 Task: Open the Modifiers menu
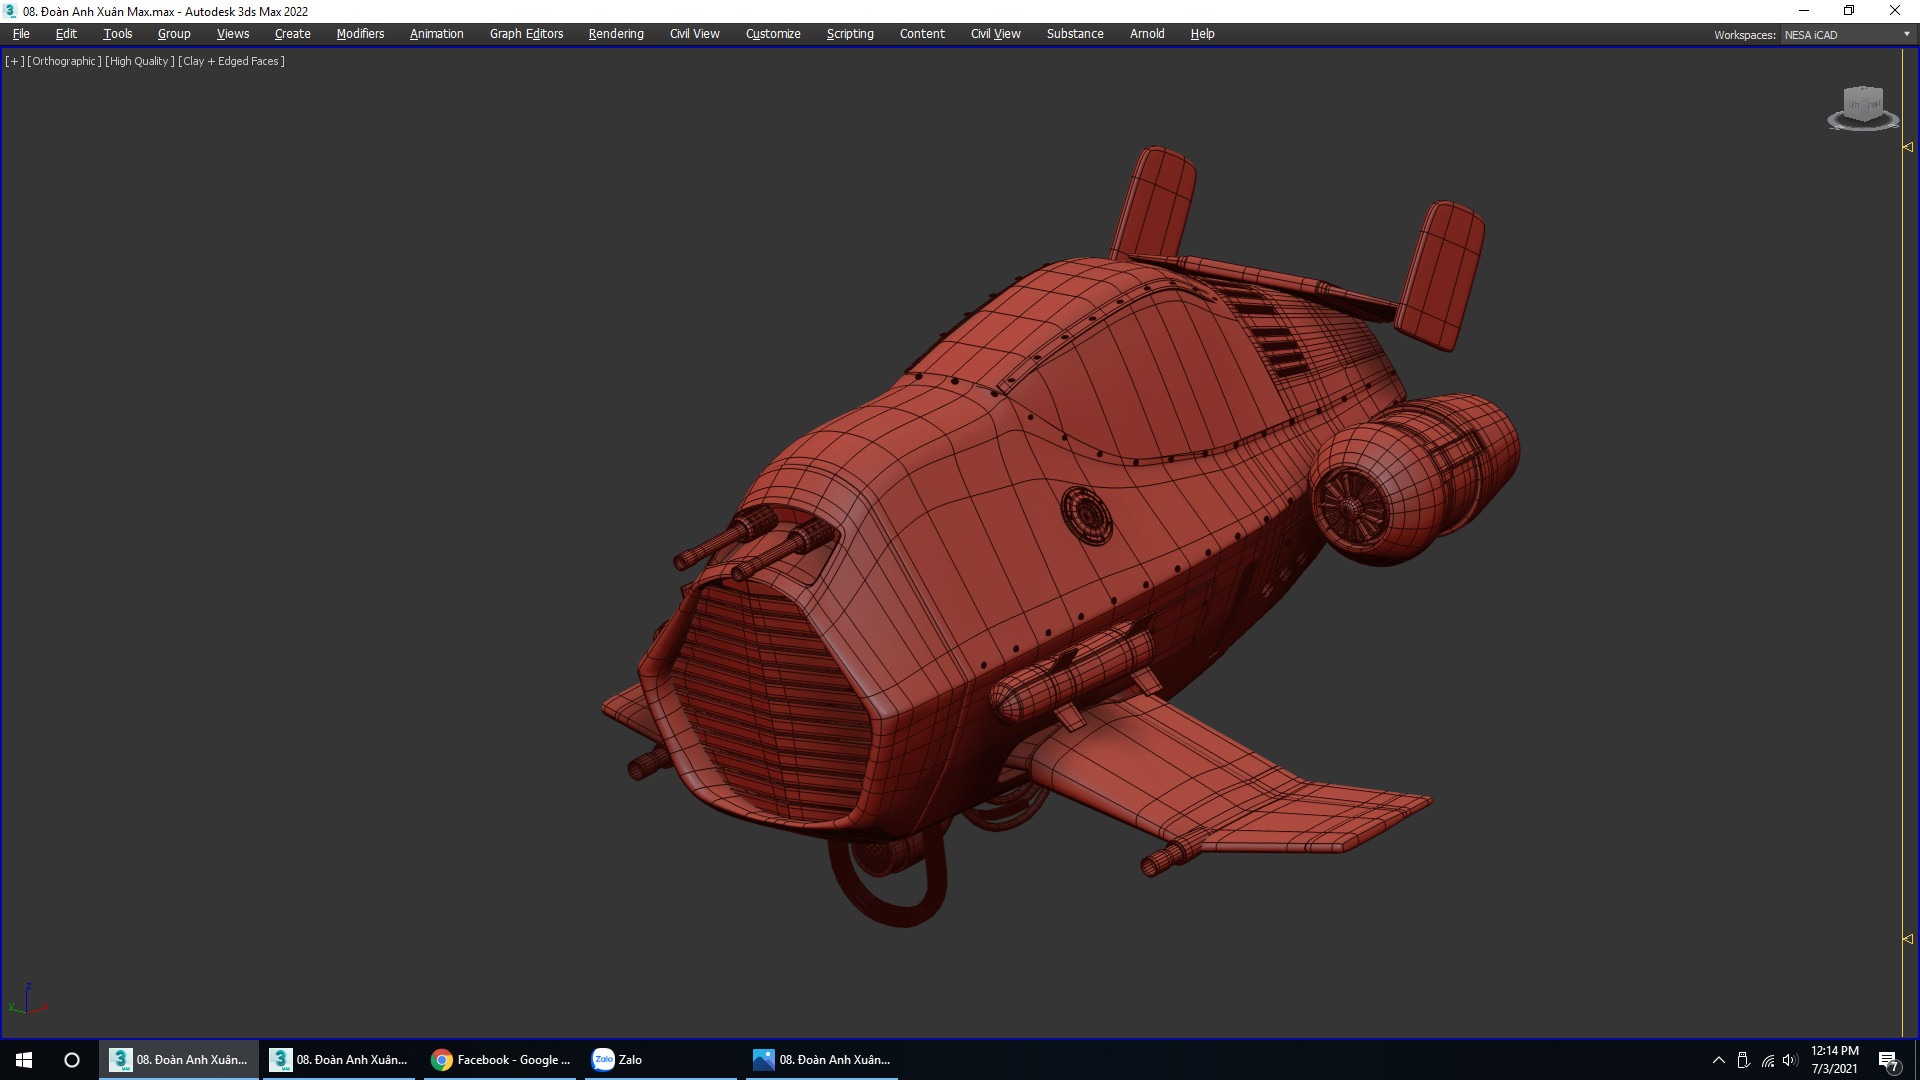[360, 34]
